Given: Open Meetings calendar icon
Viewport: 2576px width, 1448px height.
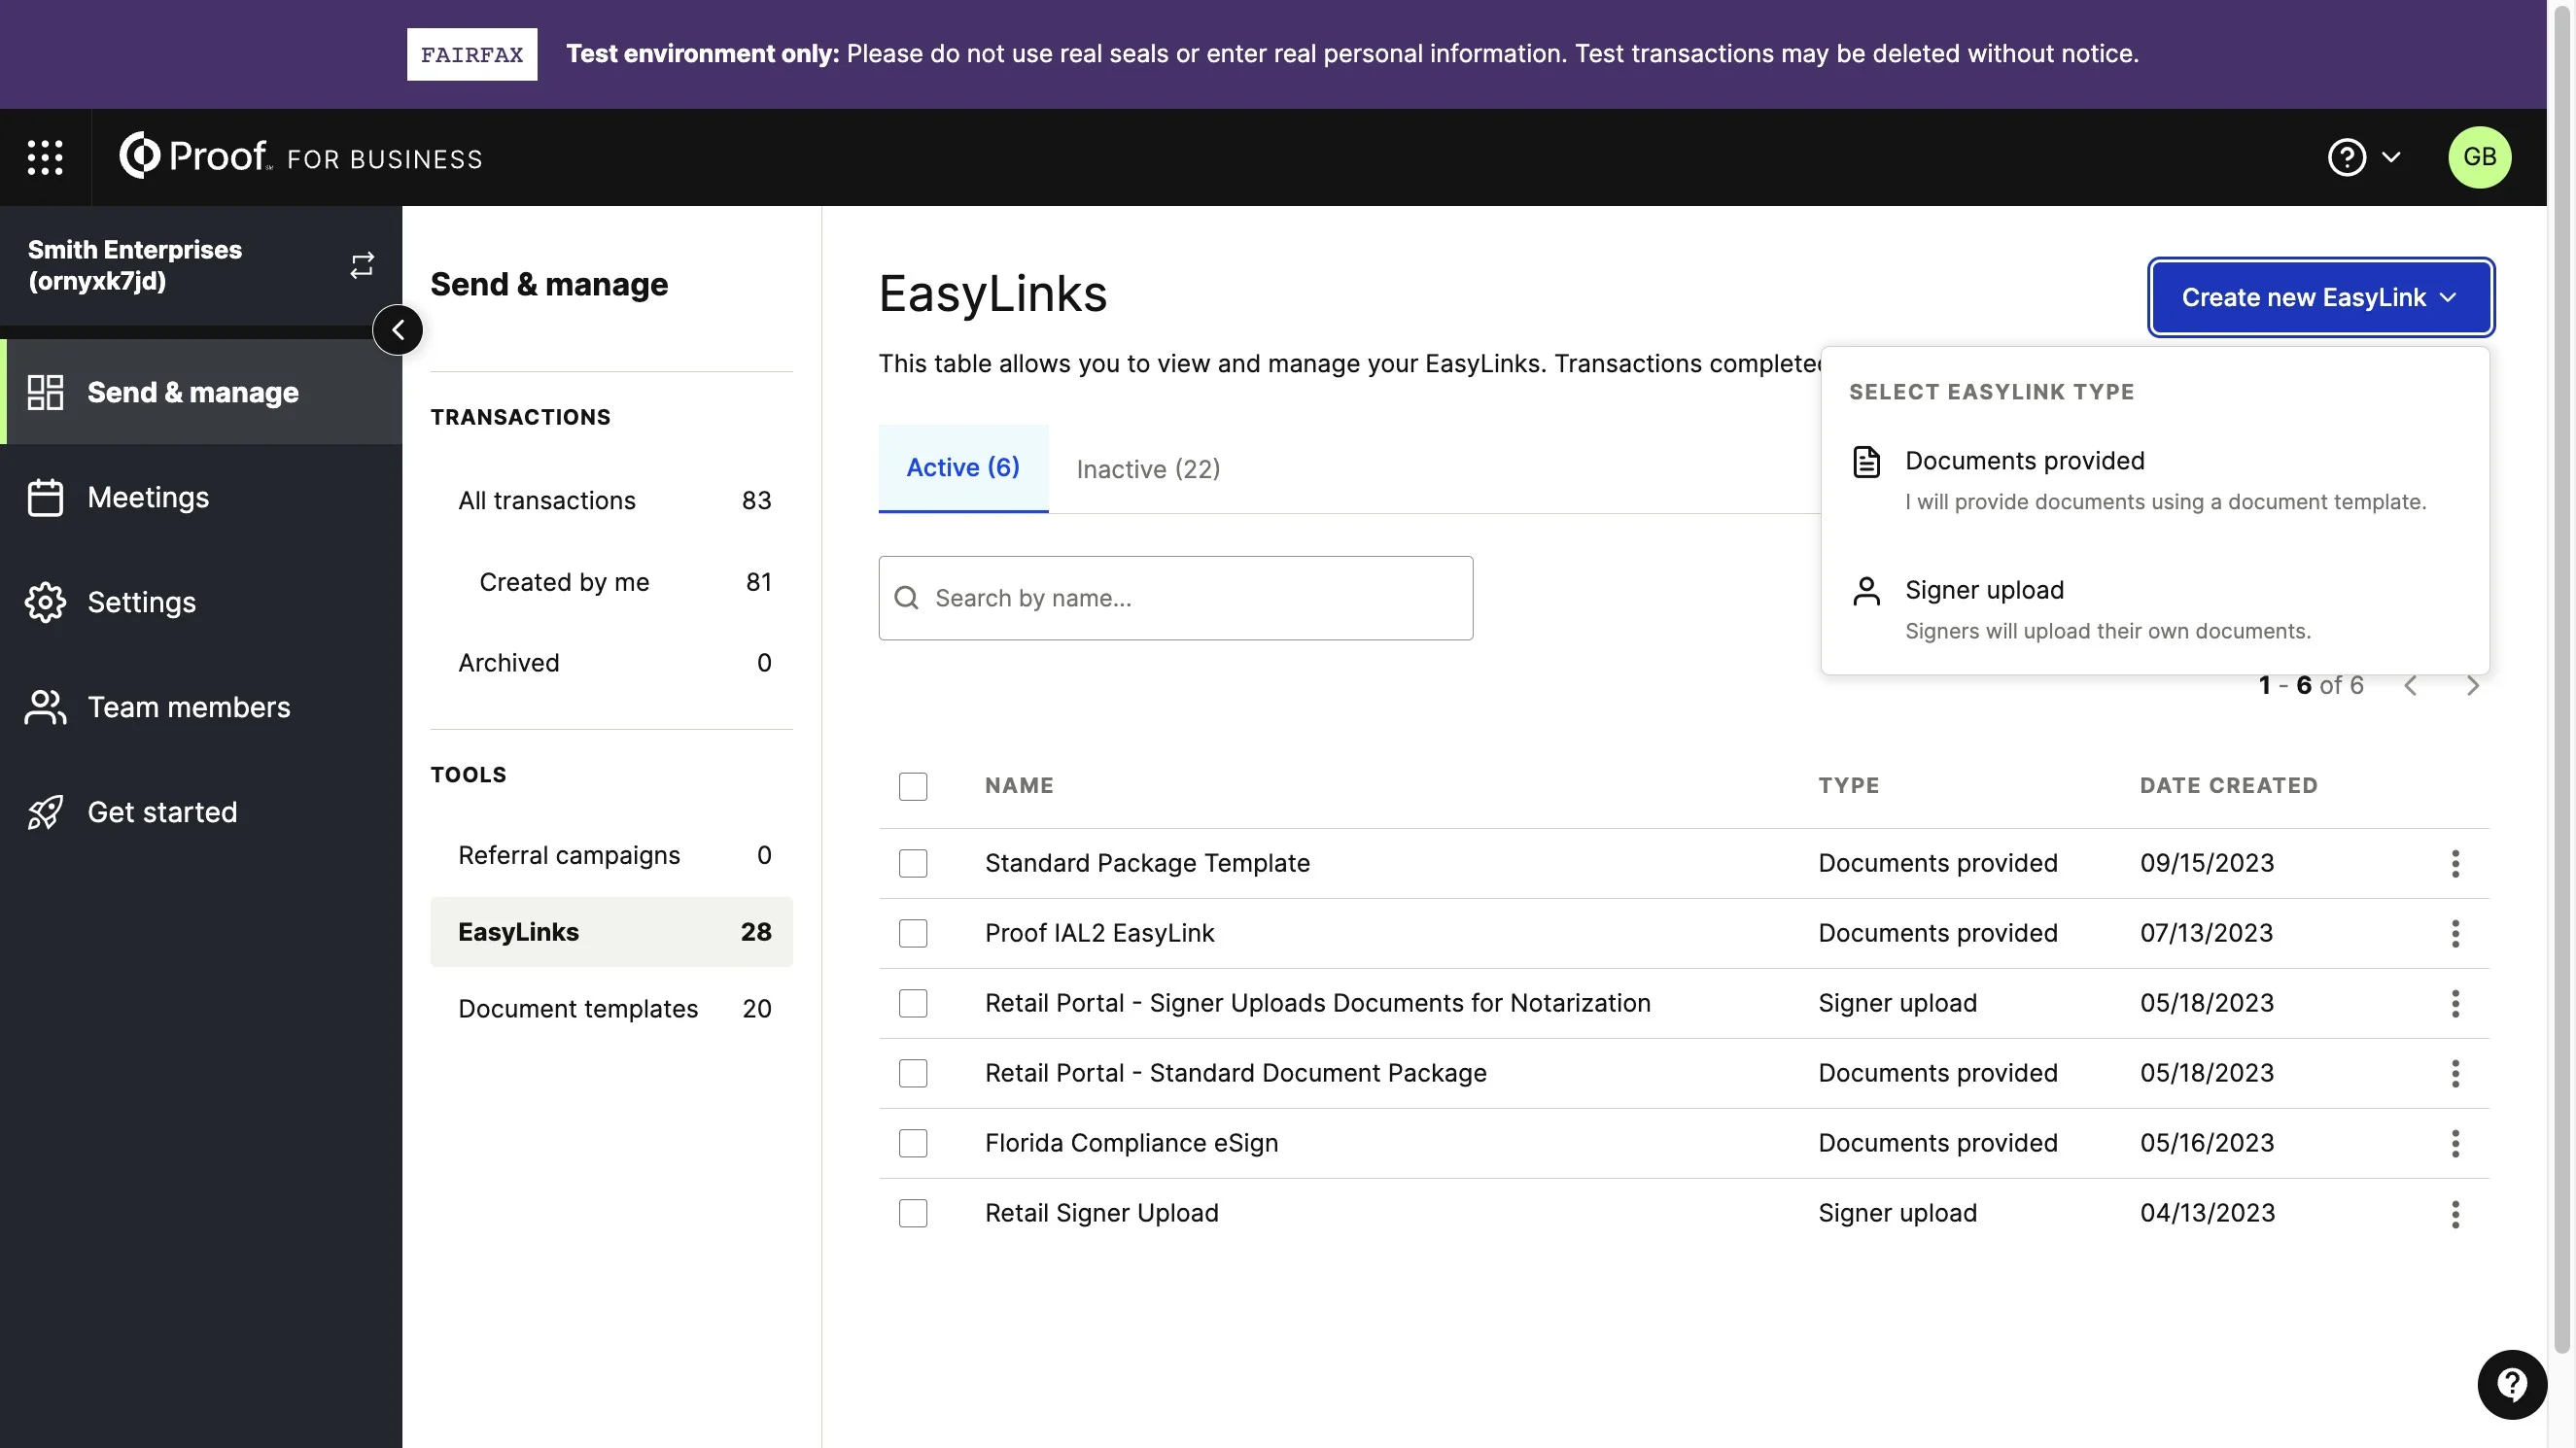Looking at the screenshot, I should (45, 497).
